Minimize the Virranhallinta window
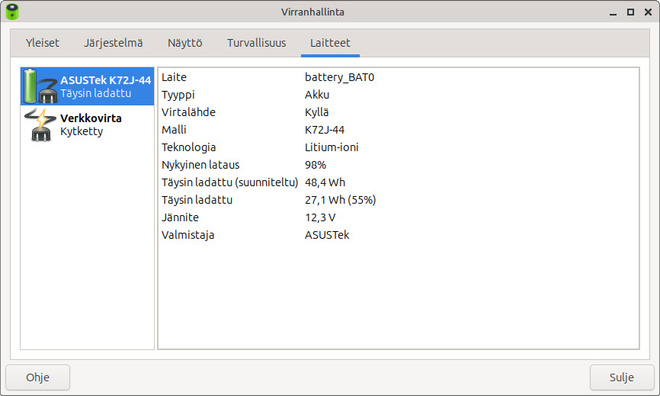This screenshot has height=396, width=660. tap(613, 13)
